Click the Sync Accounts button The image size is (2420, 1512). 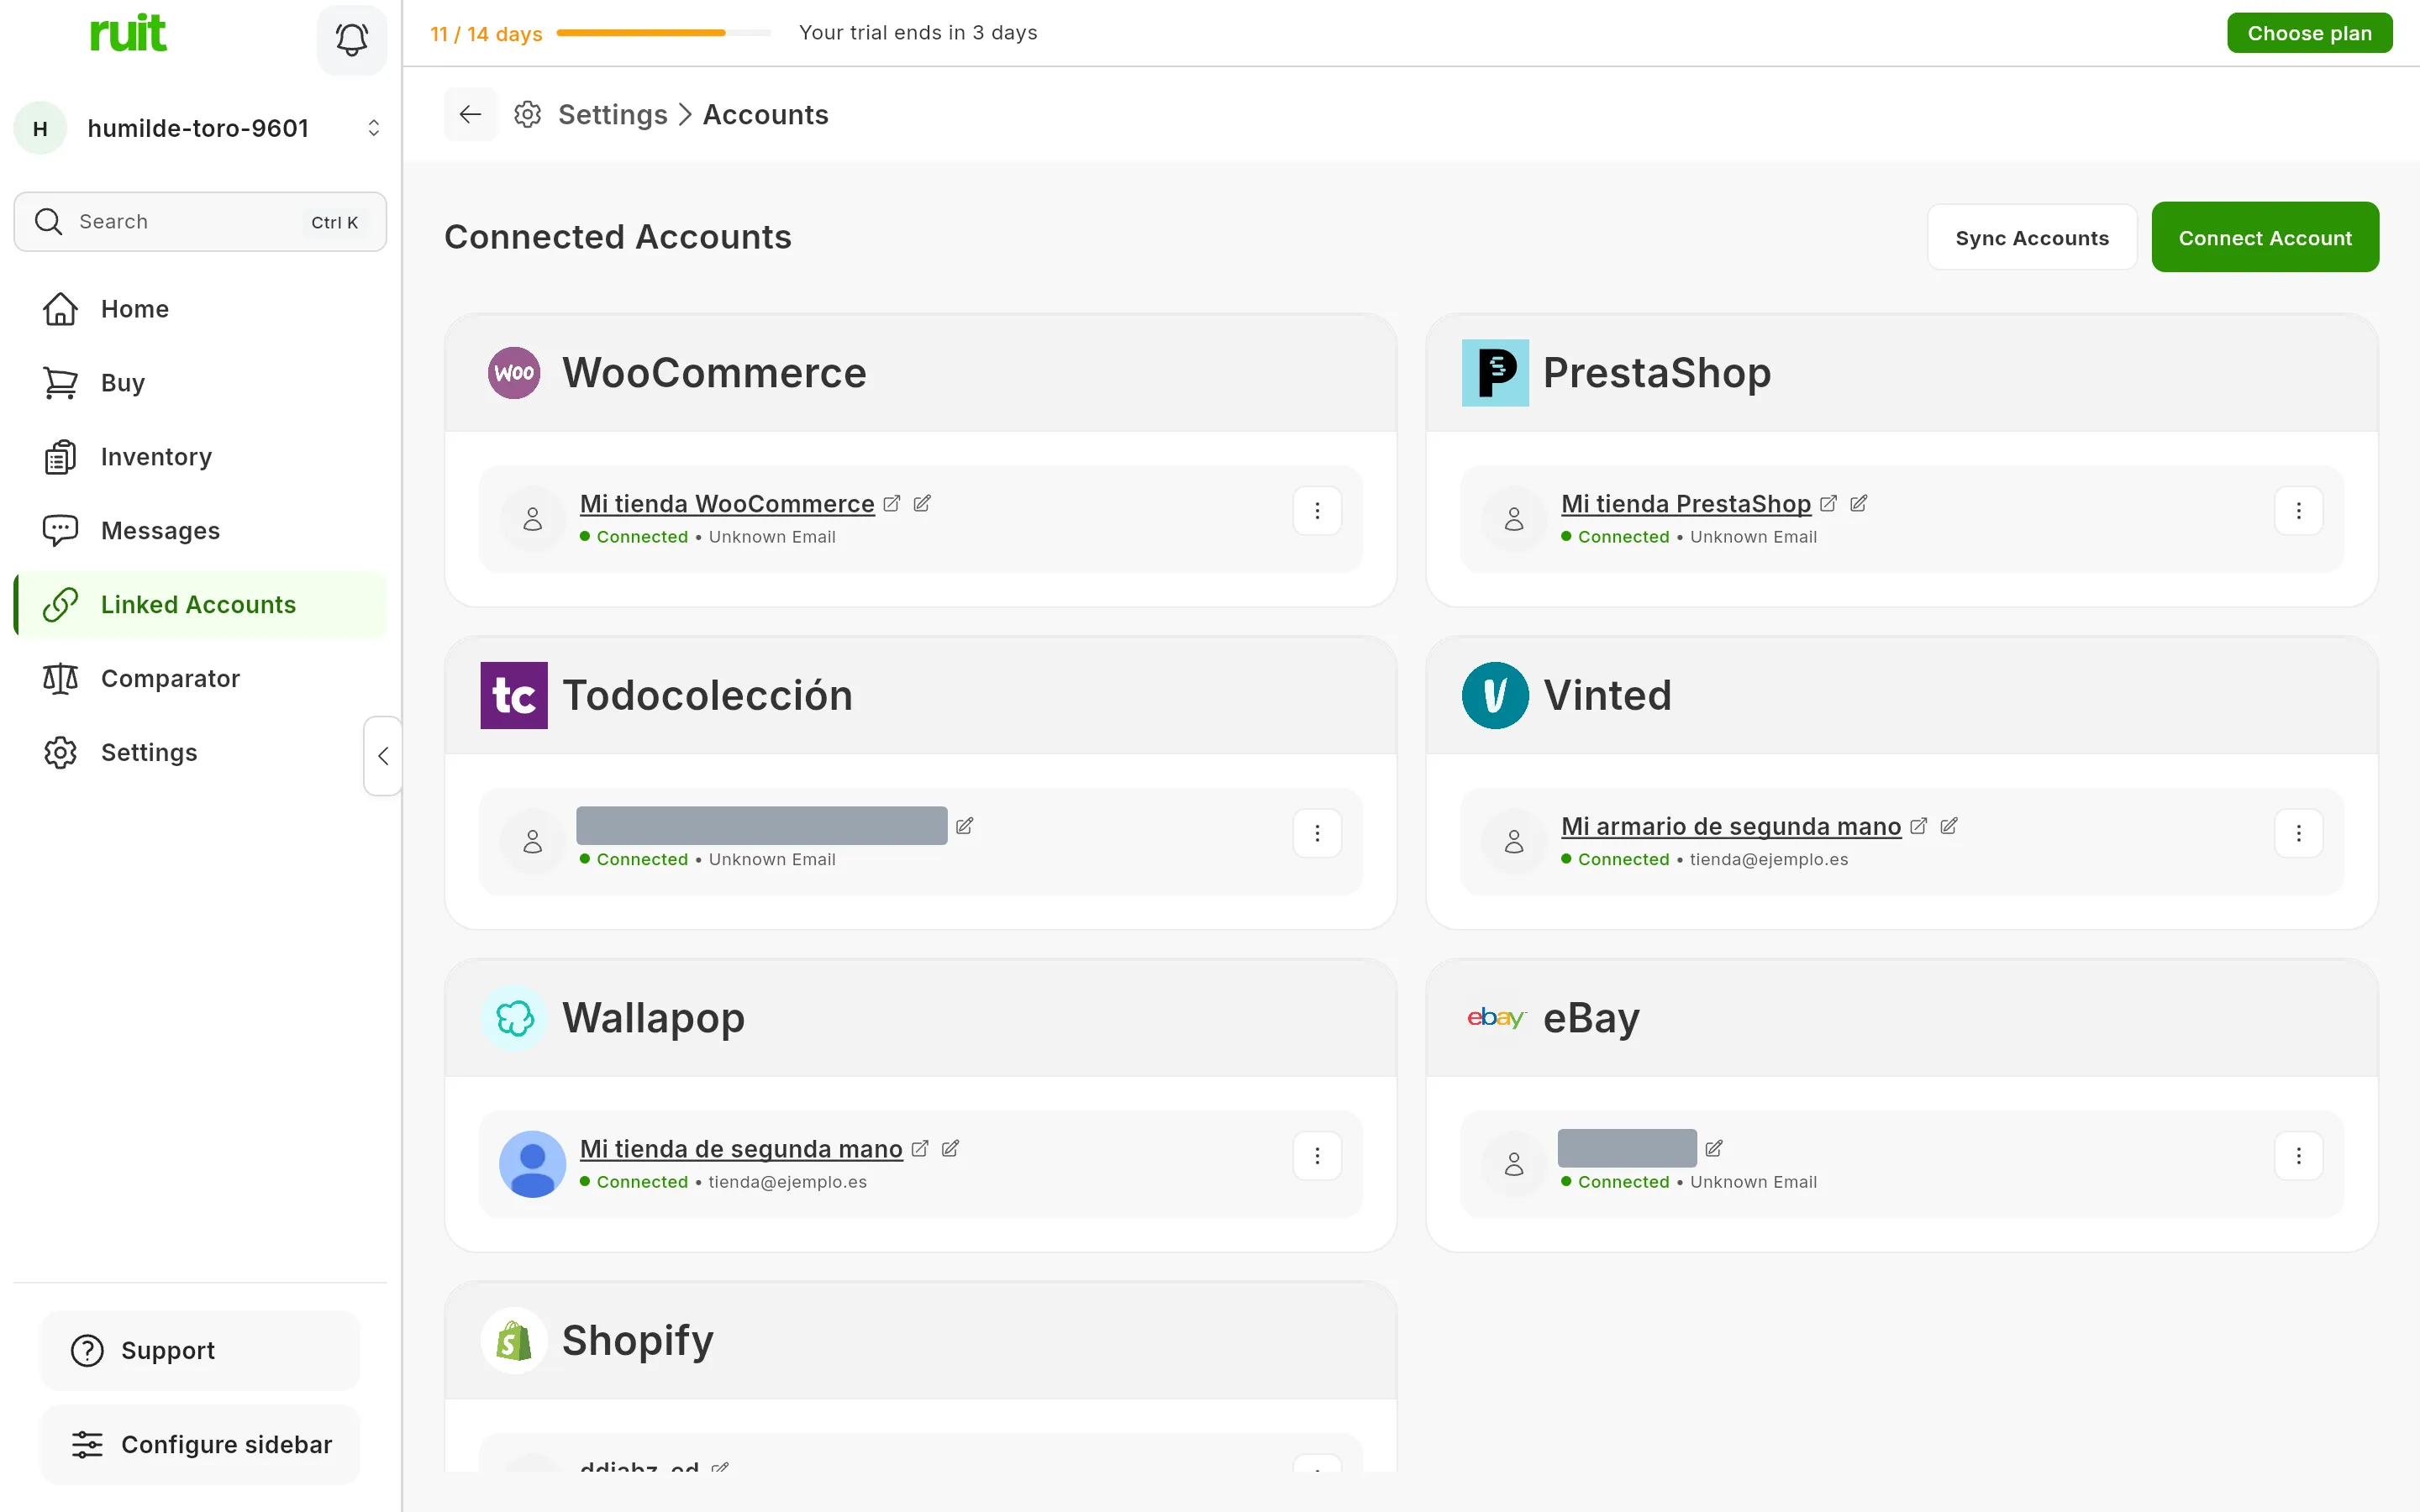click(x=2031, y=238)
